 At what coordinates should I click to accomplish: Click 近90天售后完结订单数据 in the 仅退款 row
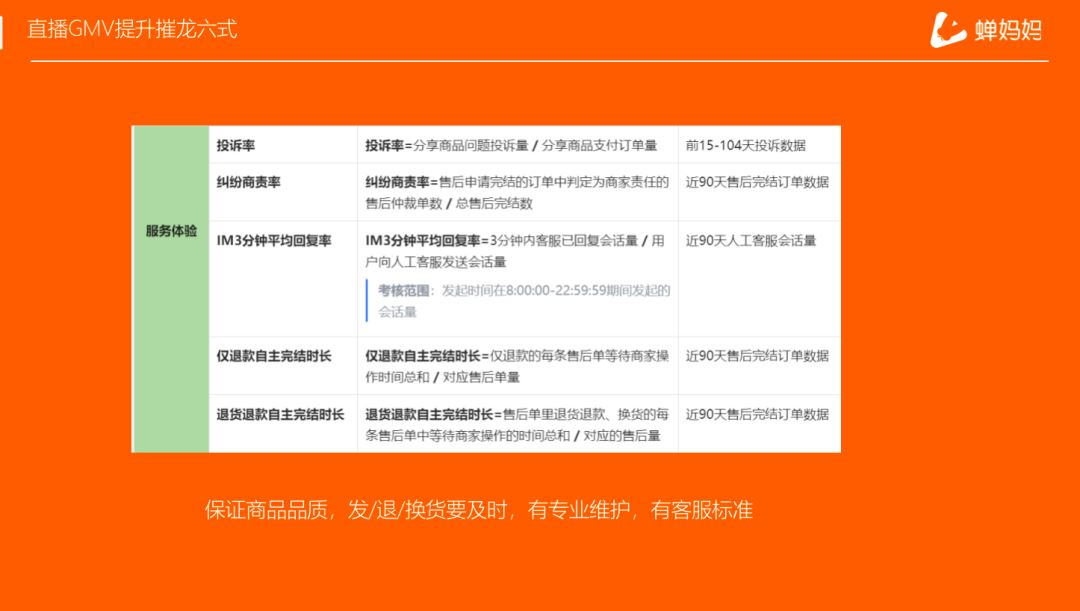(x=757, y=355)
